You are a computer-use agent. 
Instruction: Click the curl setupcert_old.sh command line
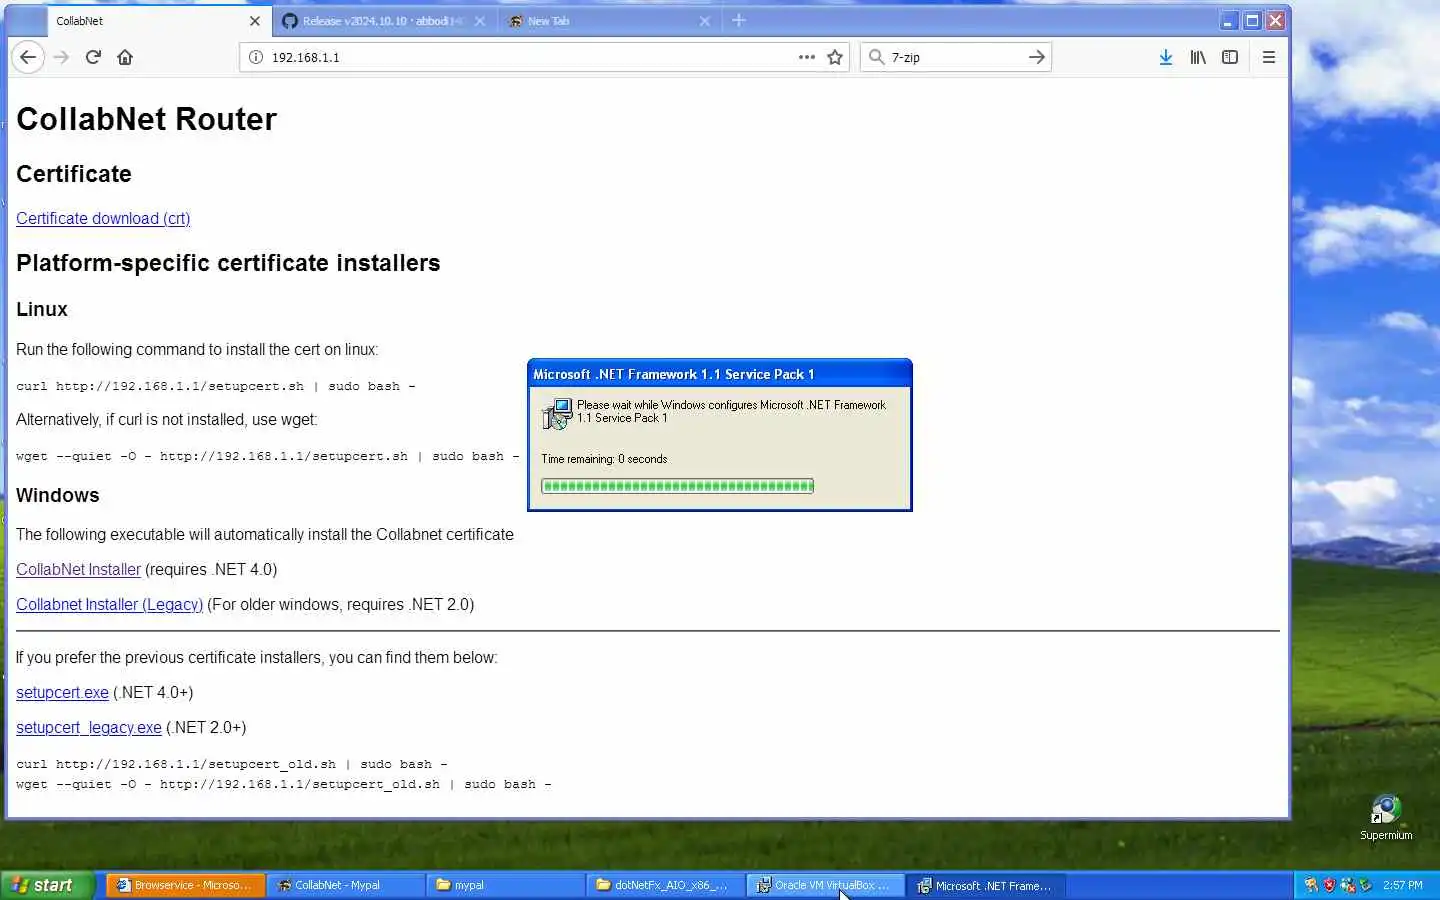tap(232, 764)
